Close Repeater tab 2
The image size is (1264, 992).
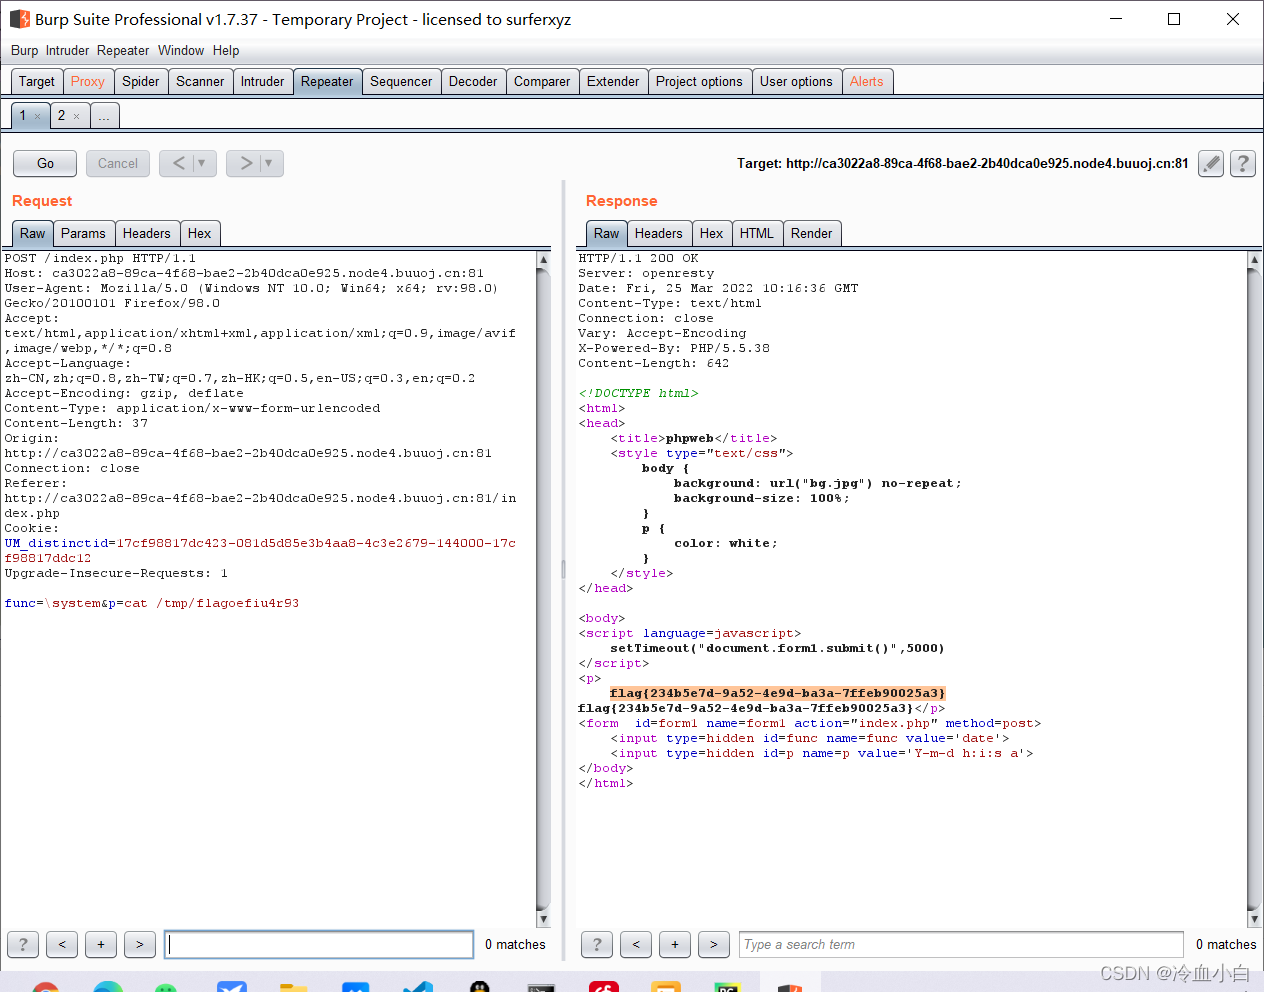click(x=76, y=116)
